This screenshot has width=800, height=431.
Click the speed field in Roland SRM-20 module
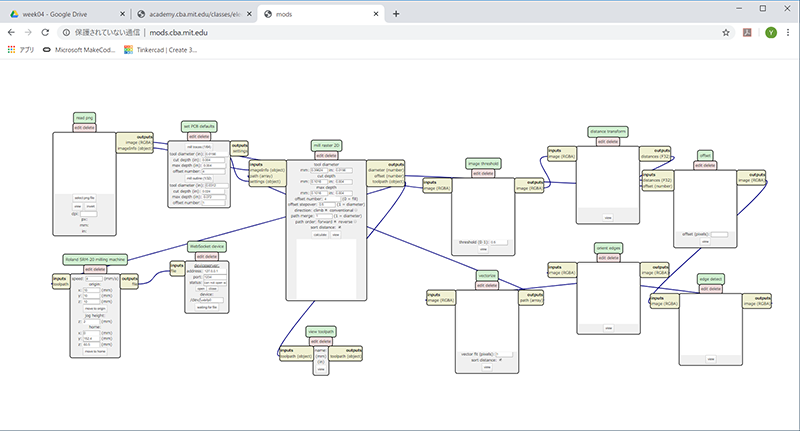pyautogui.click(x=93, y=279)
